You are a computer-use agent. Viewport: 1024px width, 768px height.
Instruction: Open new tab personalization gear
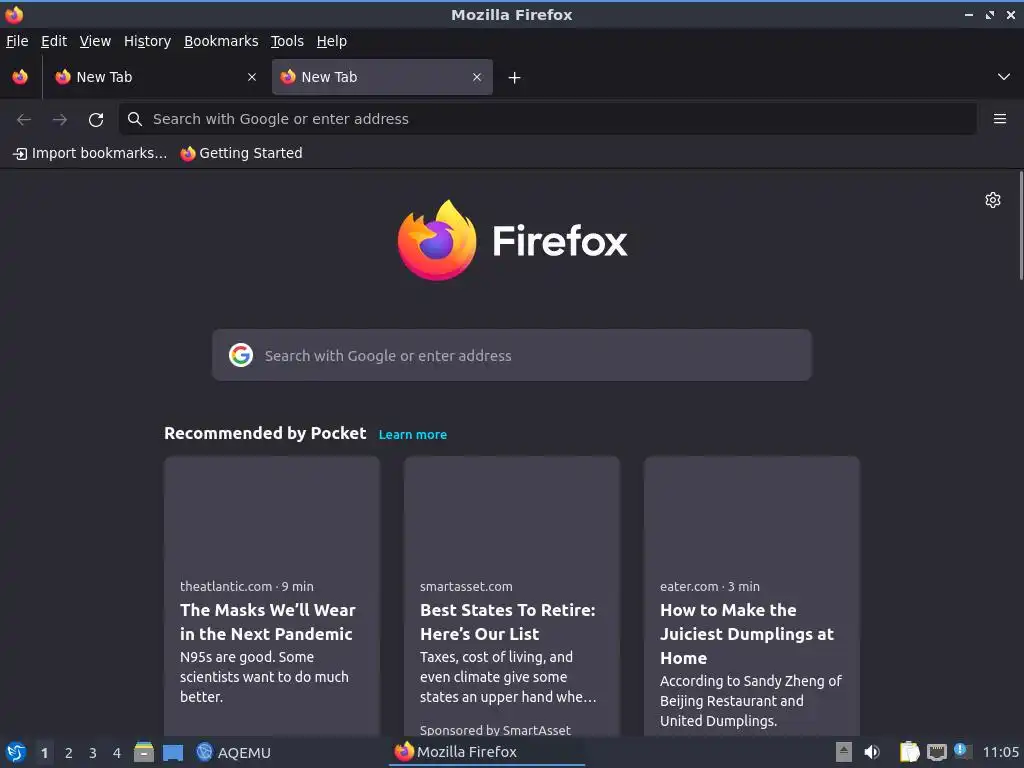[x=993, y=200]
